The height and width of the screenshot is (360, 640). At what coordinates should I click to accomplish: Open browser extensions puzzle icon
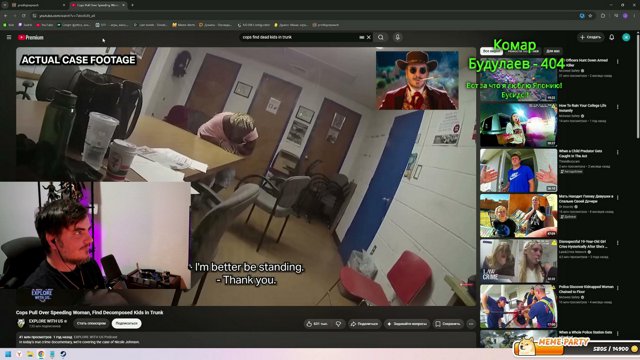tap(603, 16)
